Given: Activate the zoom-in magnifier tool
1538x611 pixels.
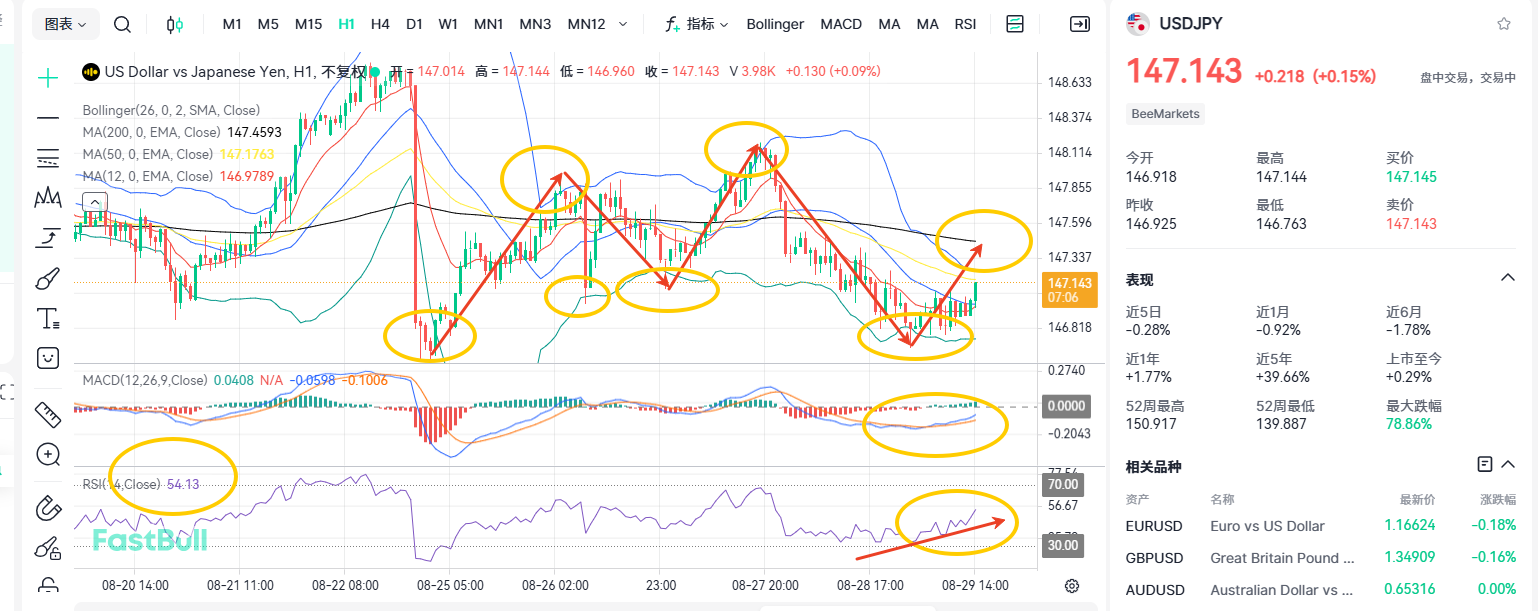Looking at the screenshot, I should [47, 454].
